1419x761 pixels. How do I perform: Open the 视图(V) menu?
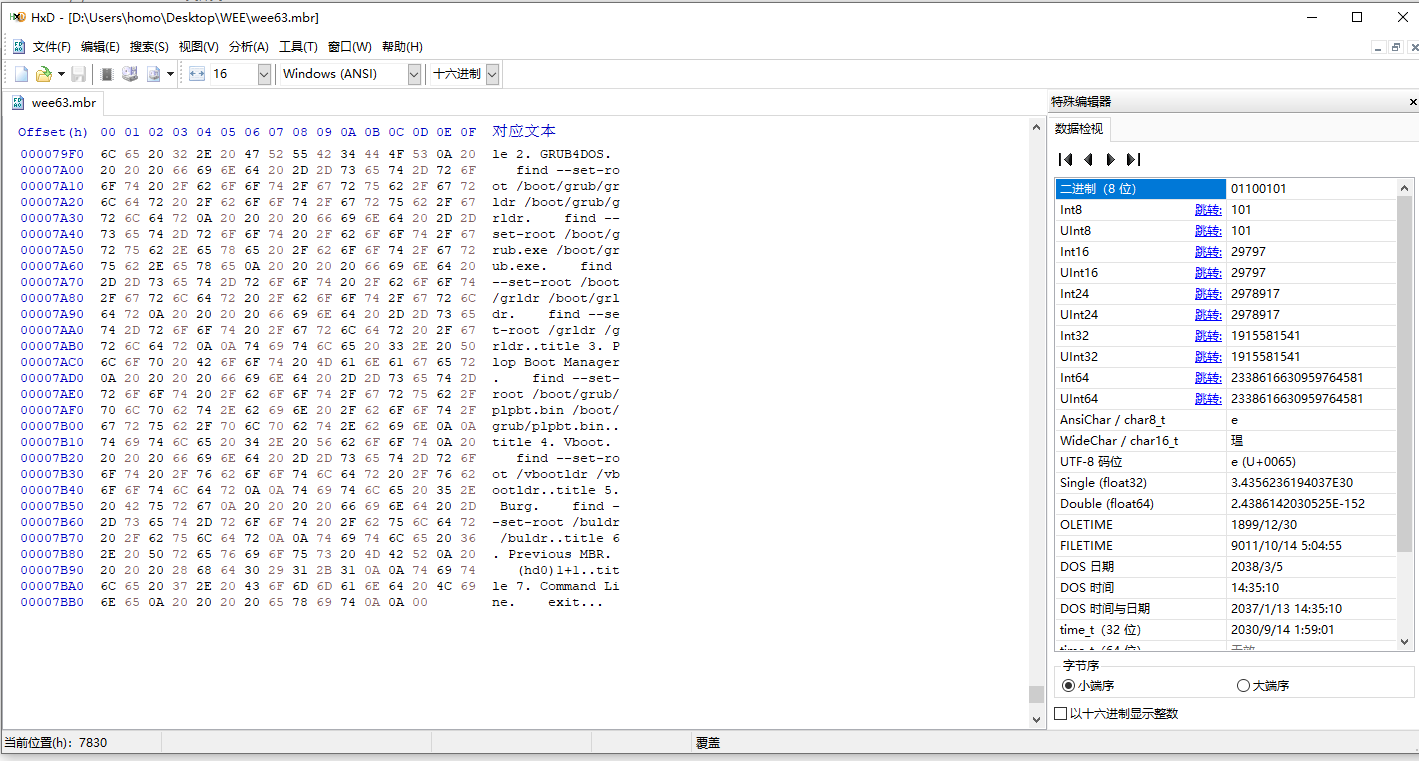tap(199, 47)
